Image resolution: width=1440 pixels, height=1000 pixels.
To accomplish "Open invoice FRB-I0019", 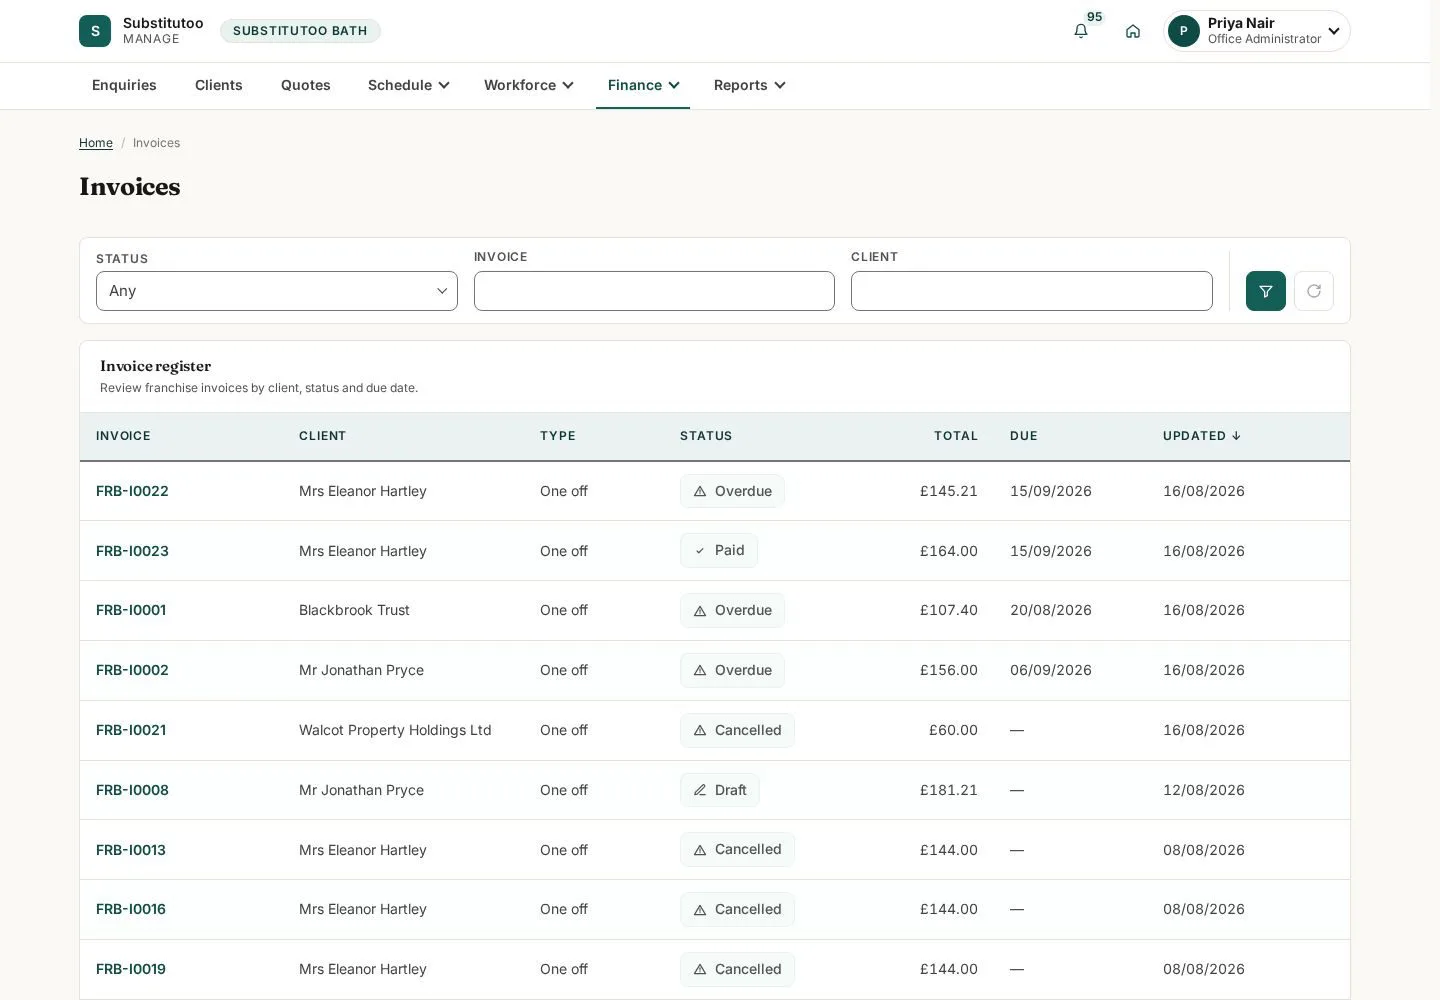I will (131, 969).
